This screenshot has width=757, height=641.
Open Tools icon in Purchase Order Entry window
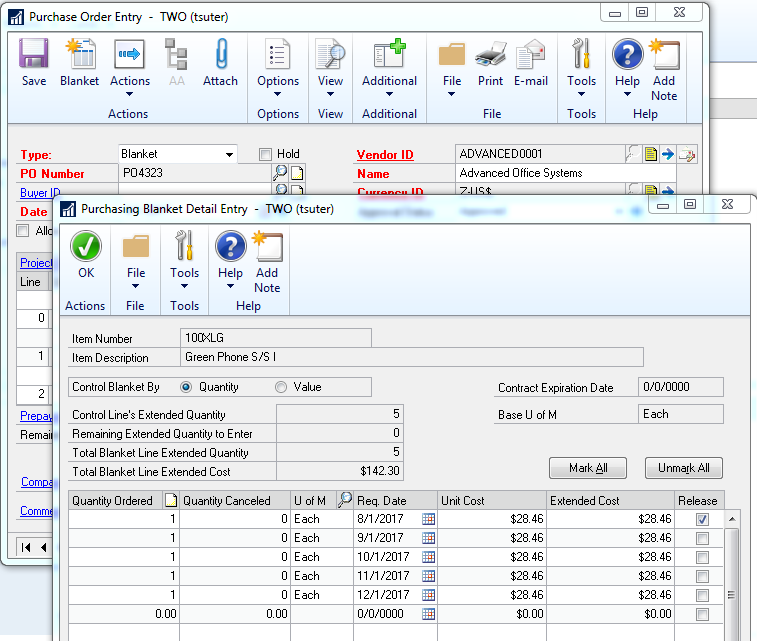(581, 54)
